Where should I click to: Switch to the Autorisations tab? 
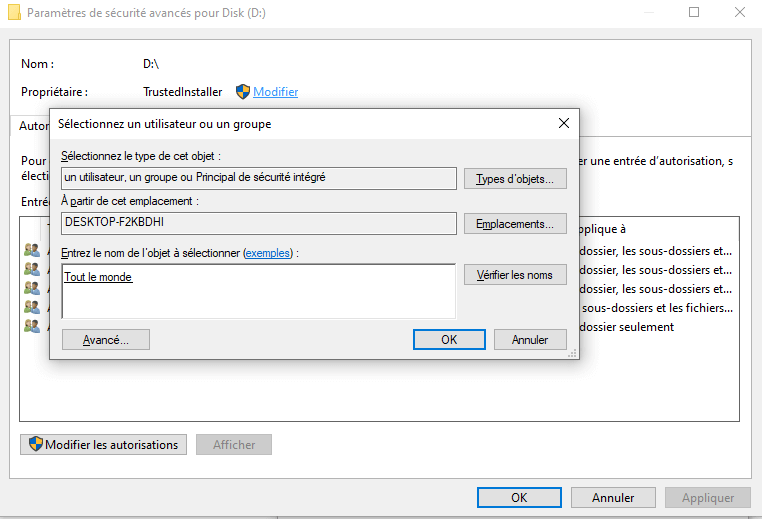click(x=34, y=127)
